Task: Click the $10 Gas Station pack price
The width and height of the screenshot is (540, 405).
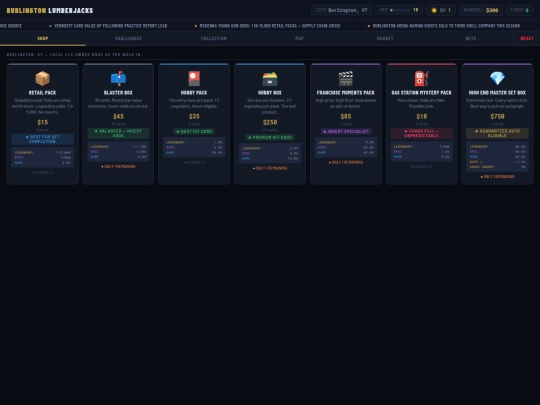Action: pyautogui.click(x=421, y=116)
